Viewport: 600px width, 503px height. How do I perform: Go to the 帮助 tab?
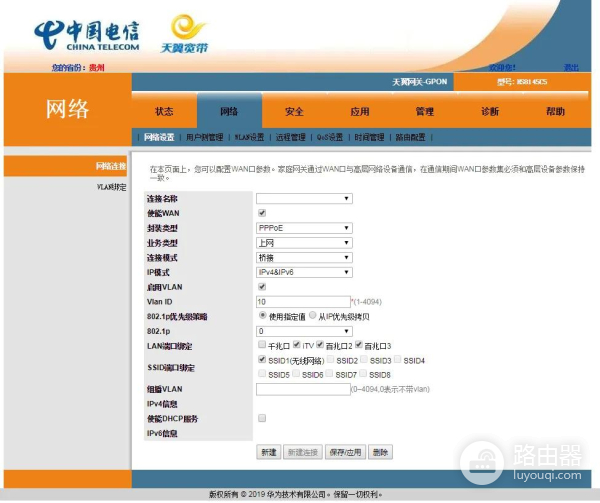[555, 112]
